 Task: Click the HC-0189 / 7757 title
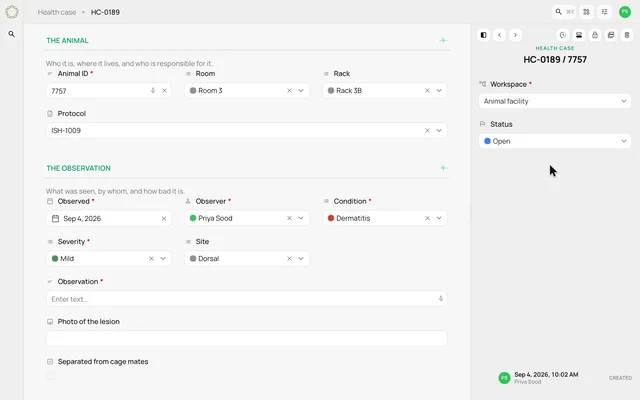555,60
